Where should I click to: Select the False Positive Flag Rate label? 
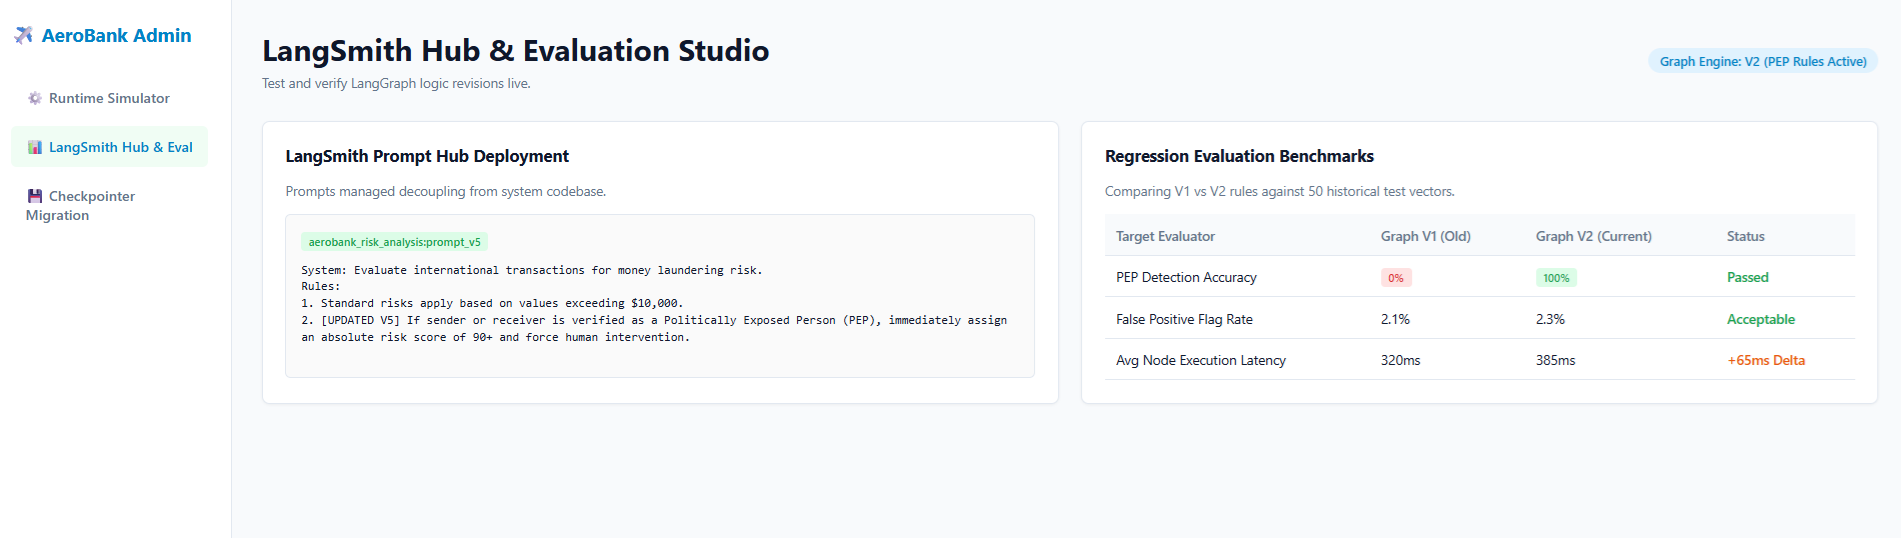[1184, 319]
